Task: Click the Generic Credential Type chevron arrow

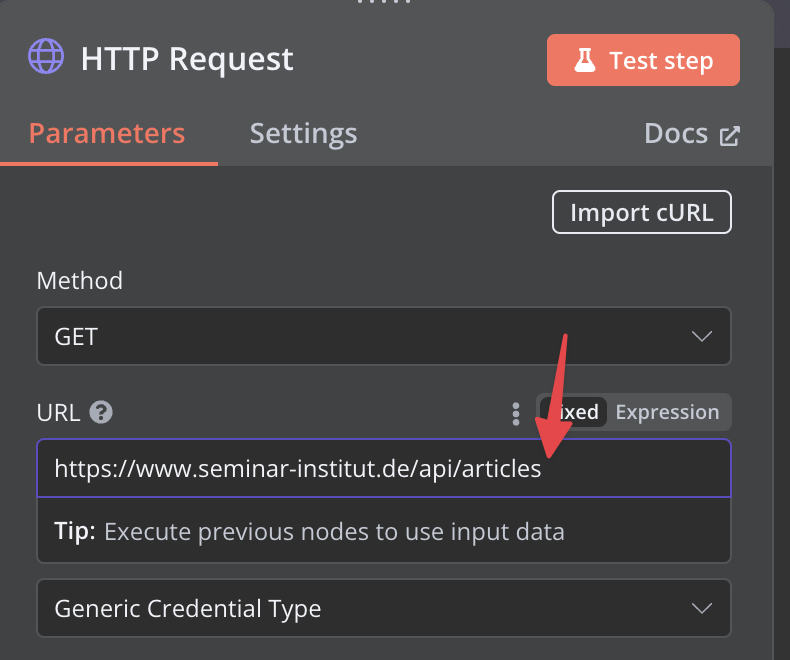Action: pos(702,608)
